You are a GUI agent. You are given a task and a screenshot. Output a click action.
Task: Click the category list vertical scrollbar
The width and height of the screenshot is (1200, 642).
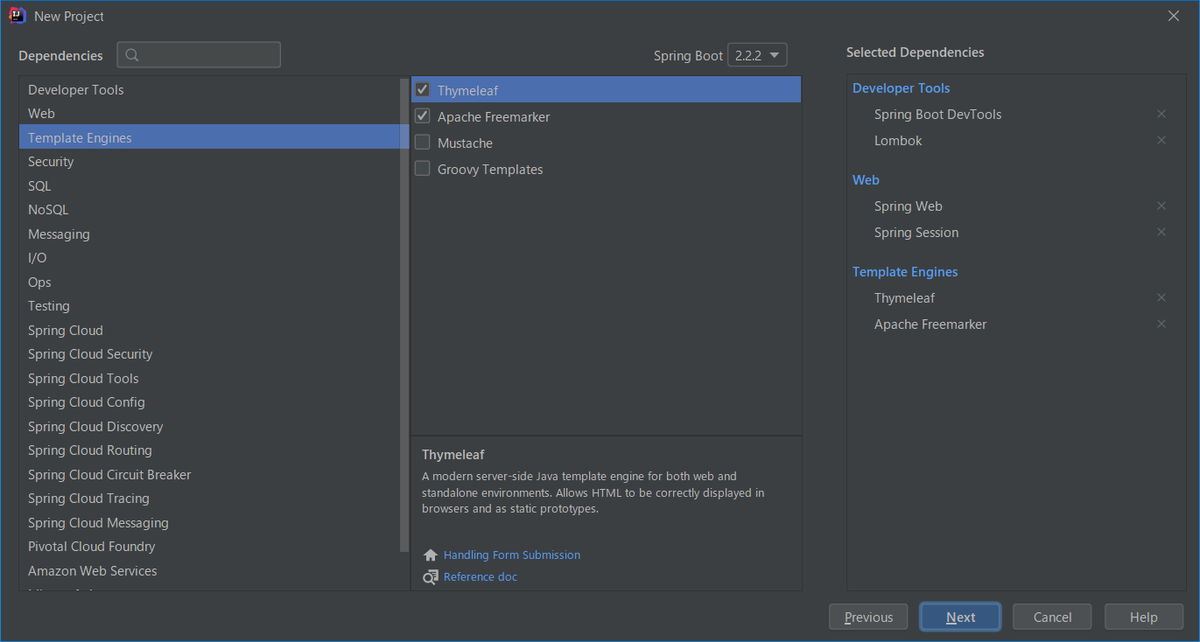(x=404, y=315)
